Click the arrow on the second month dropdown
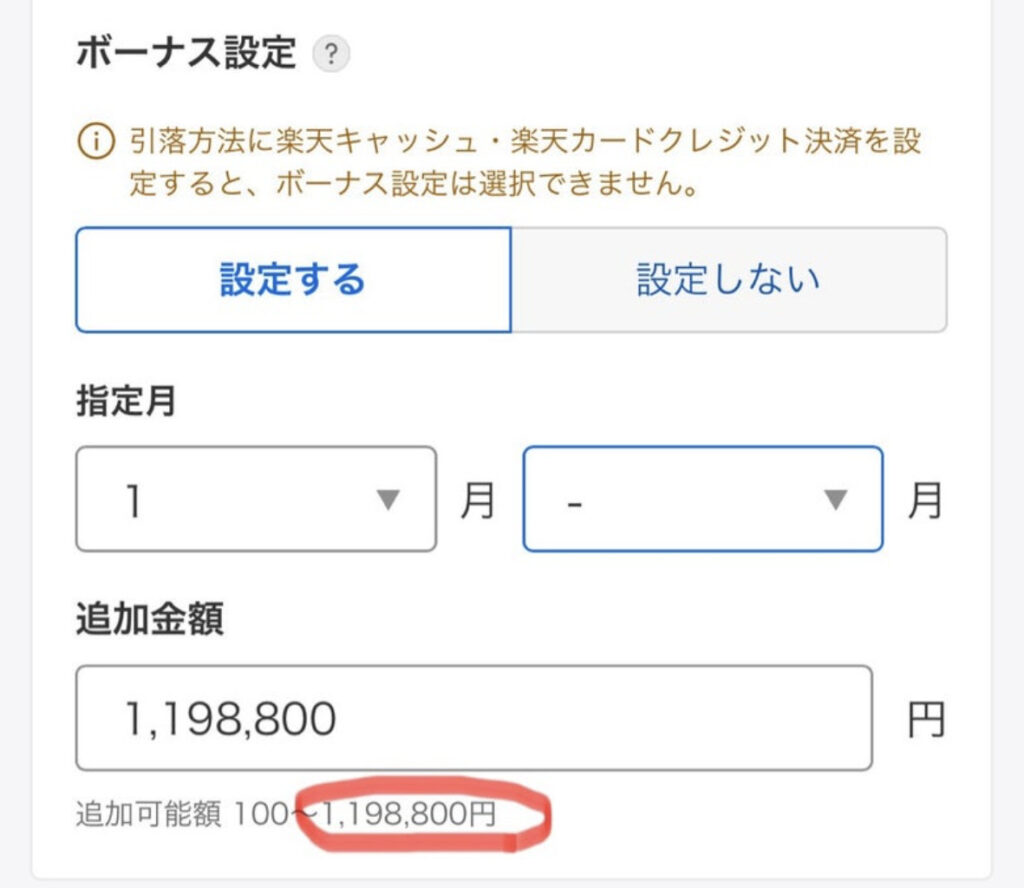1024x888 pixels. point(835,500)
